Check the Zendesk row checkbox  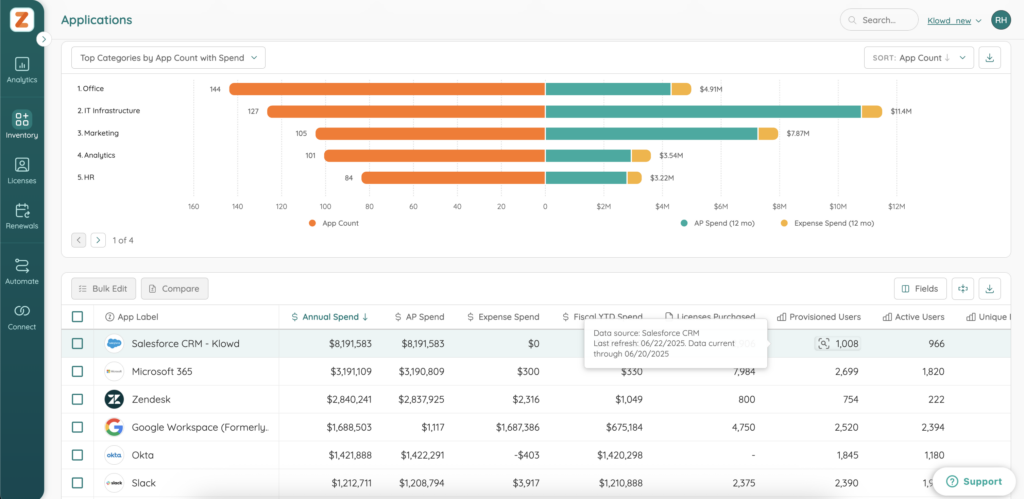tap(78, 399)
